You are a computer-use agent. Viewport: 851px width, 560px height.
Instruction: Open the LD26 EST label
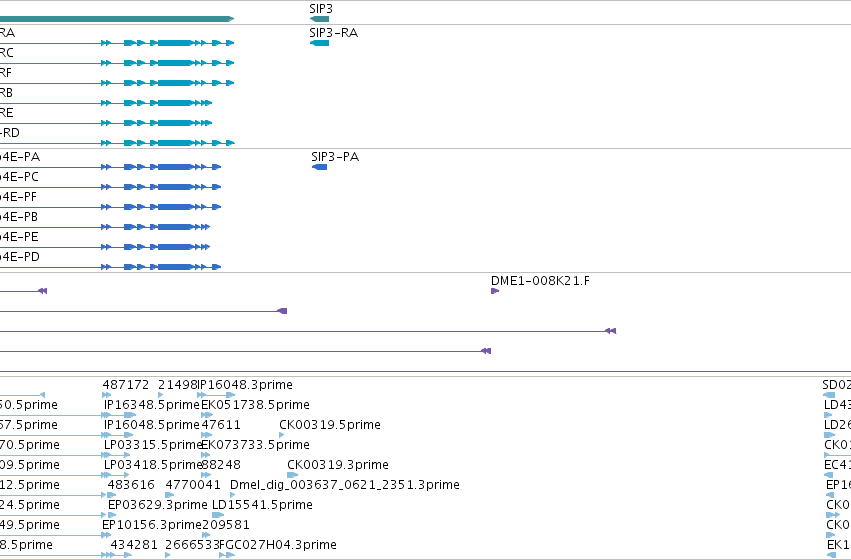tap(837, 425)
